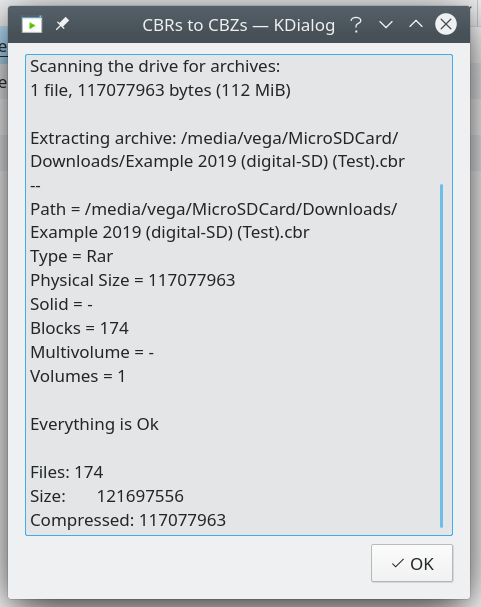
Task: Activate the question mark help icon
Action: coord(356,25)
